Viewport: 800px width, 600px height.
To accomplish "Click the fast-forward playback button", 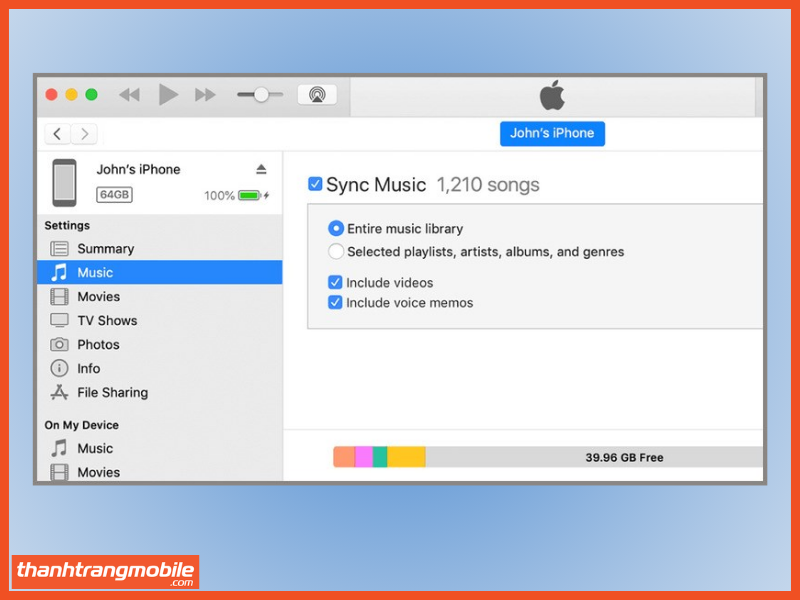I will (205, 95).
